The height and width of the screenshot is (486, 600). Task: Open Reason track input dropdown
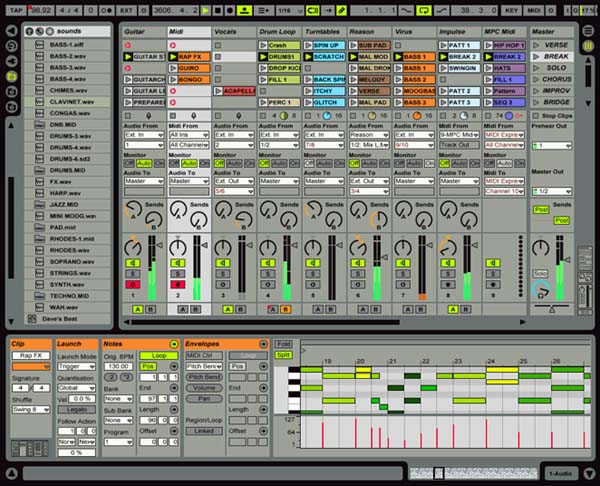click(369, 135)
